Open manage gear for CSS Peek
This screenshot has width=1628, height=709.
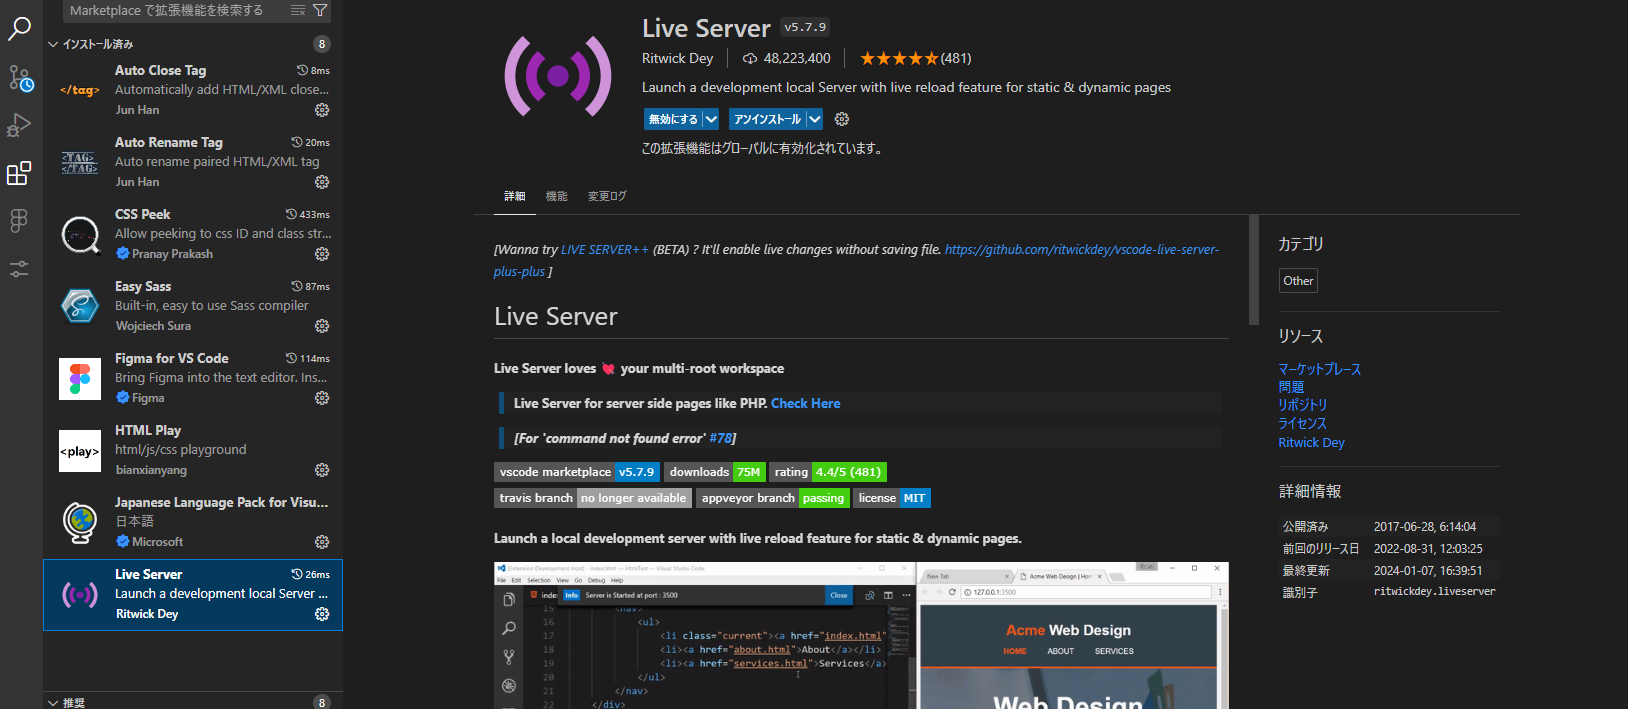(322, 254)
